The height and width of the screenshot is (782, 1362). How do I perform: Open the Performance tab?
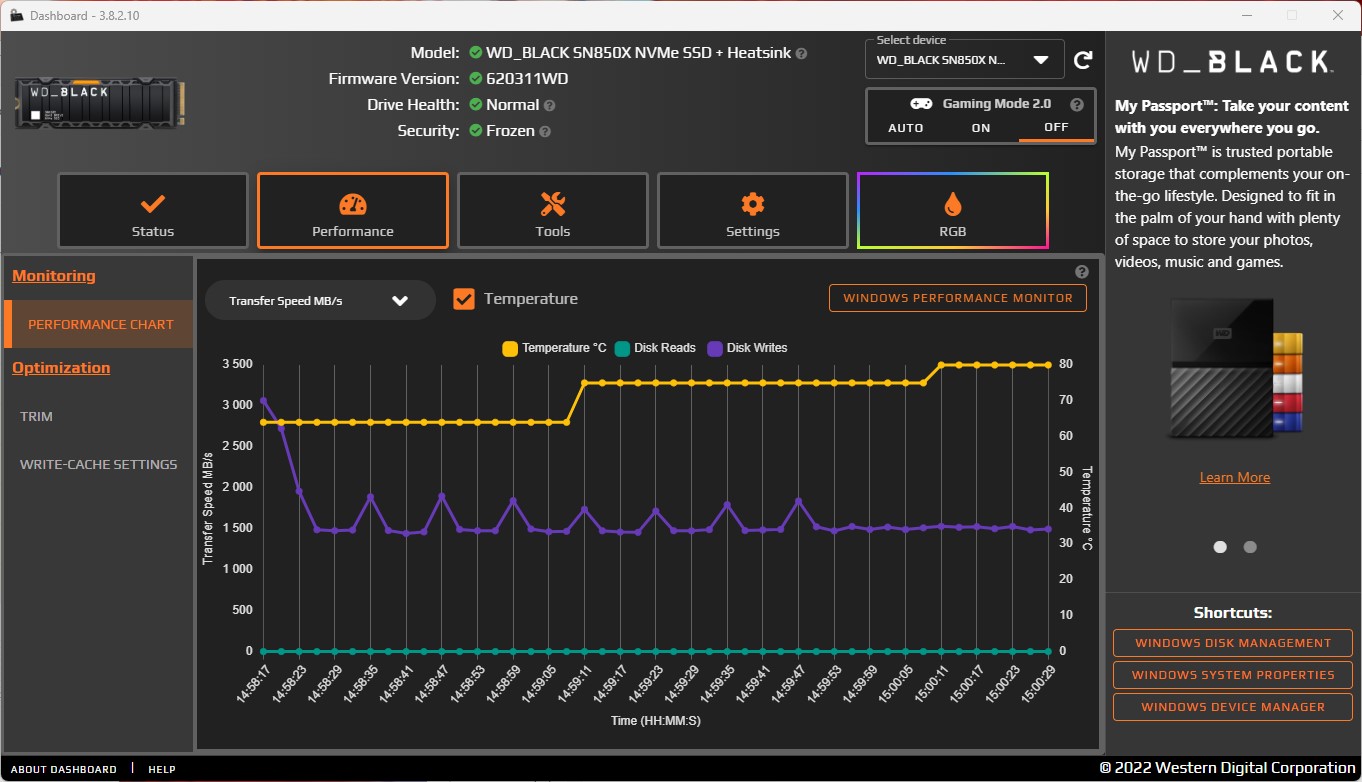point(353,211)
